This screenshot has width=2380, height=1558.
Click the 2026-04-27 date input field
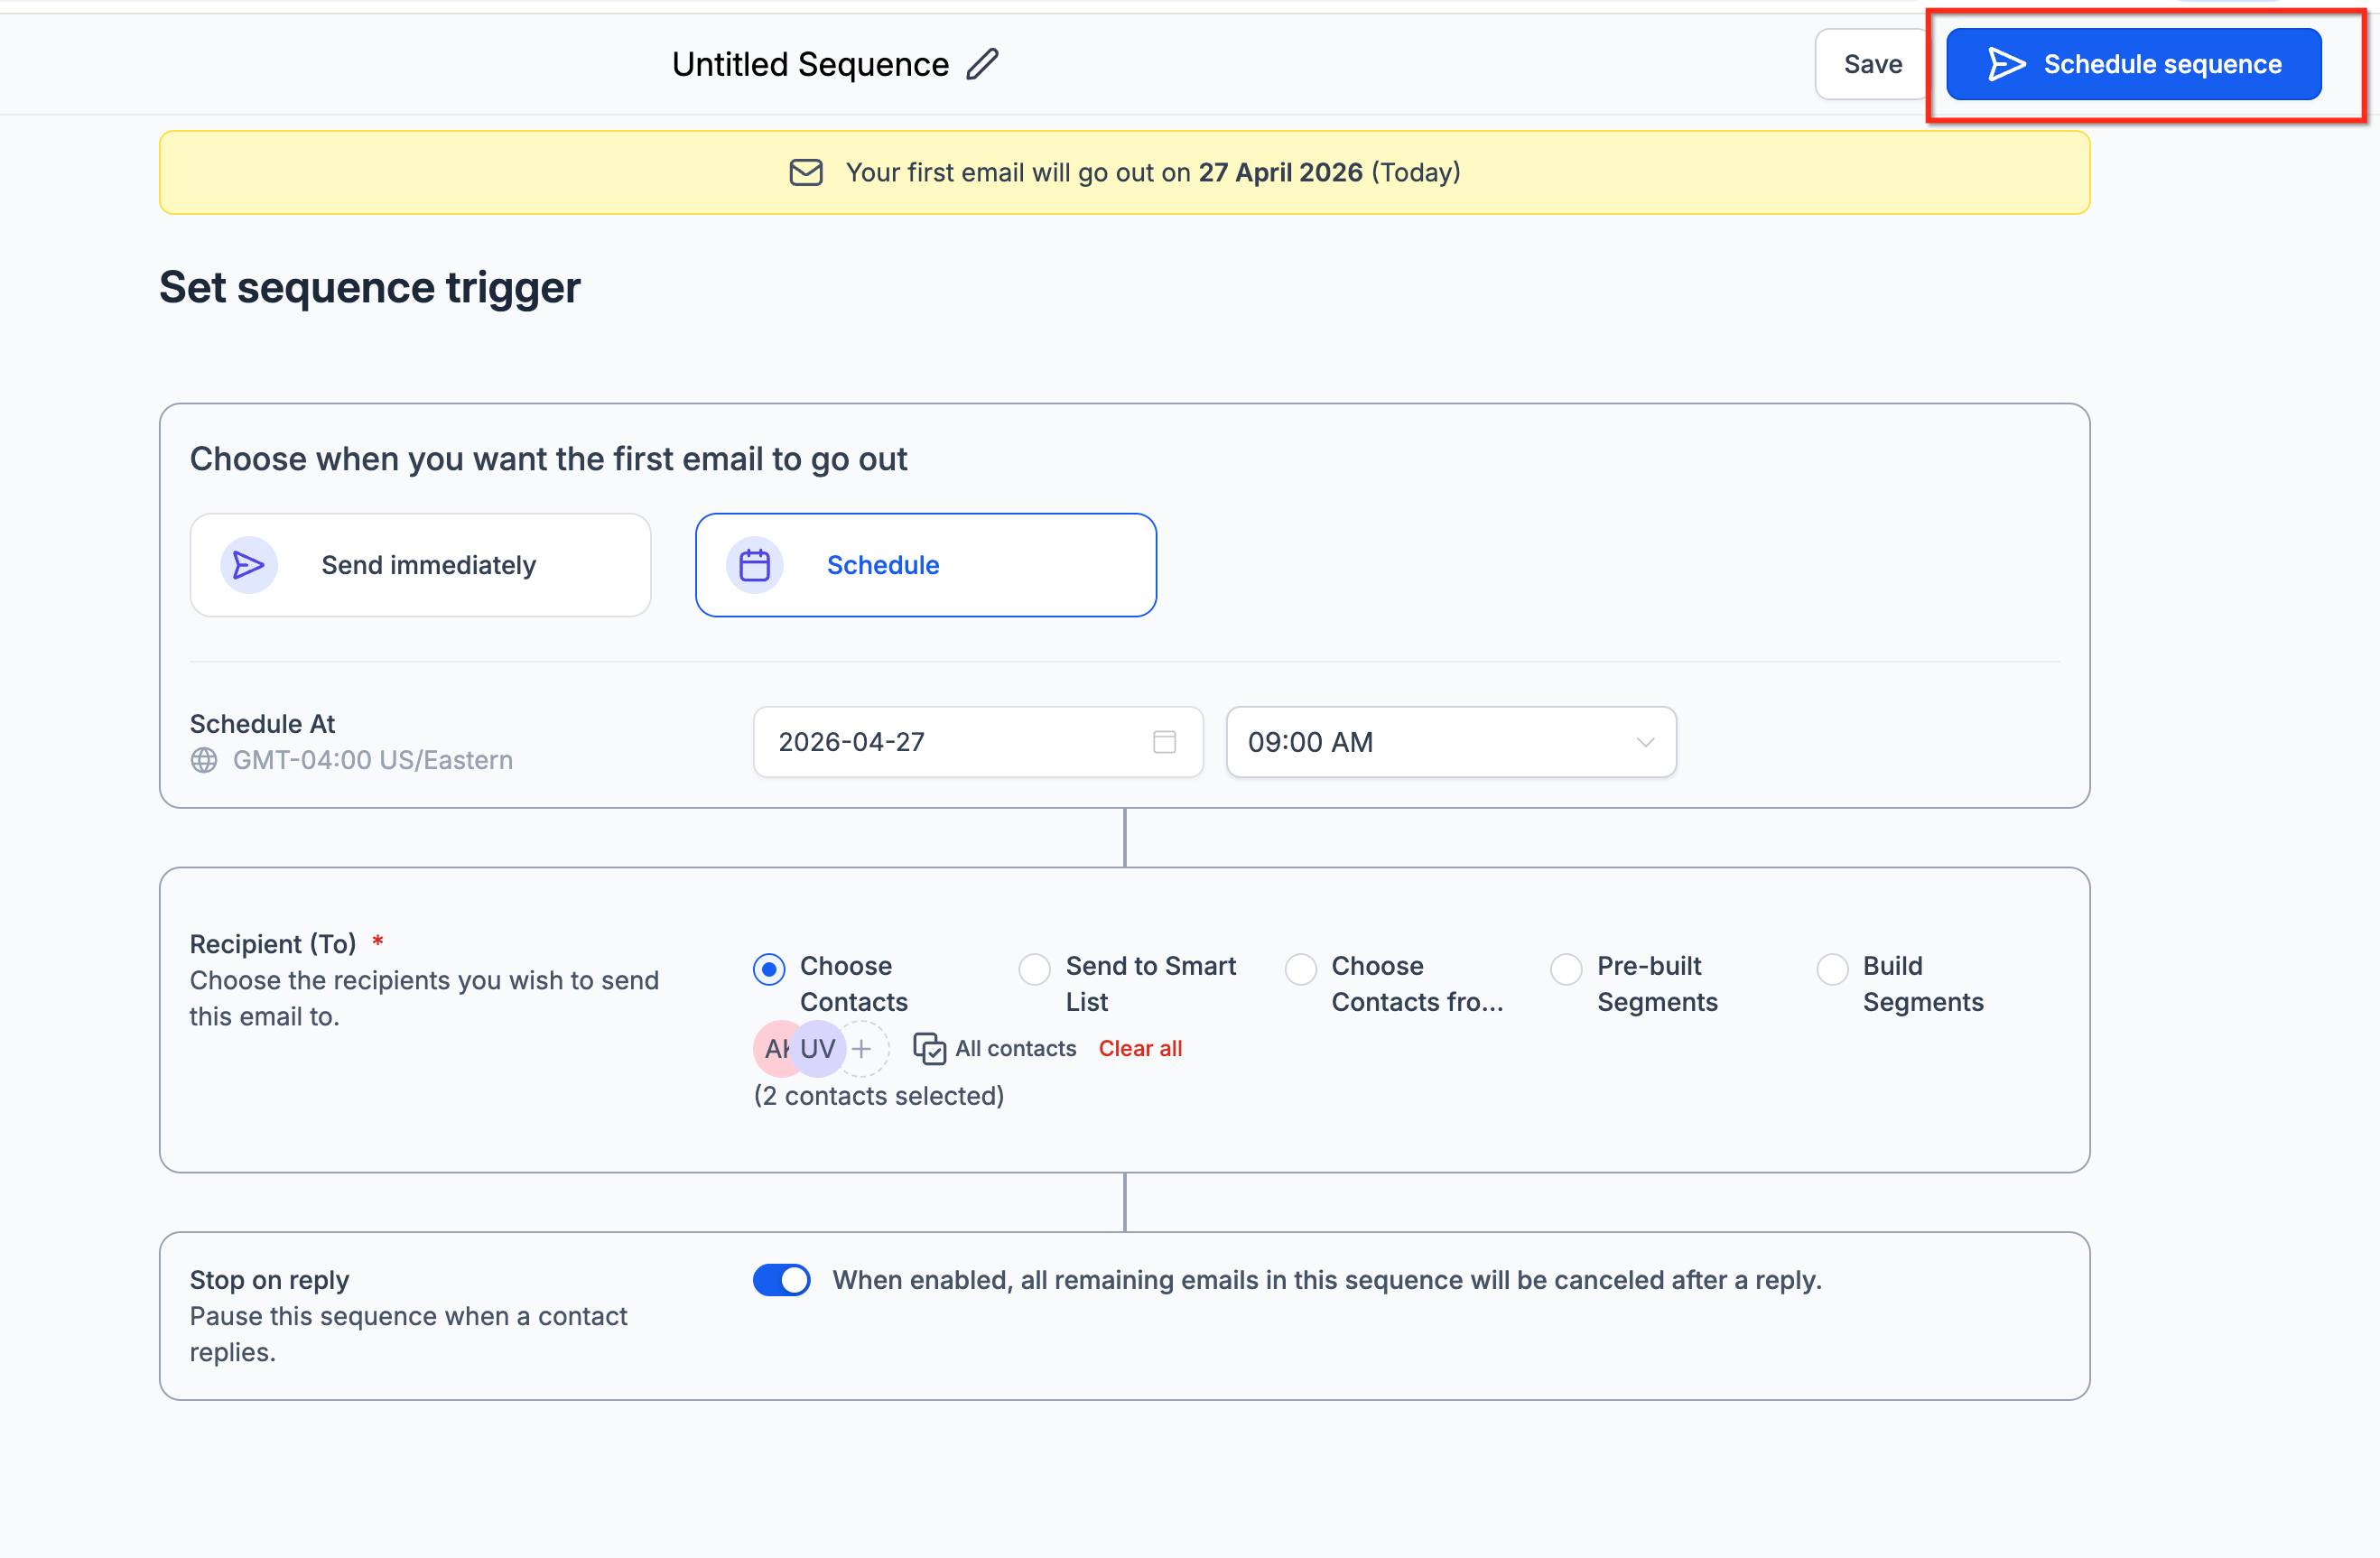[950, 742]
